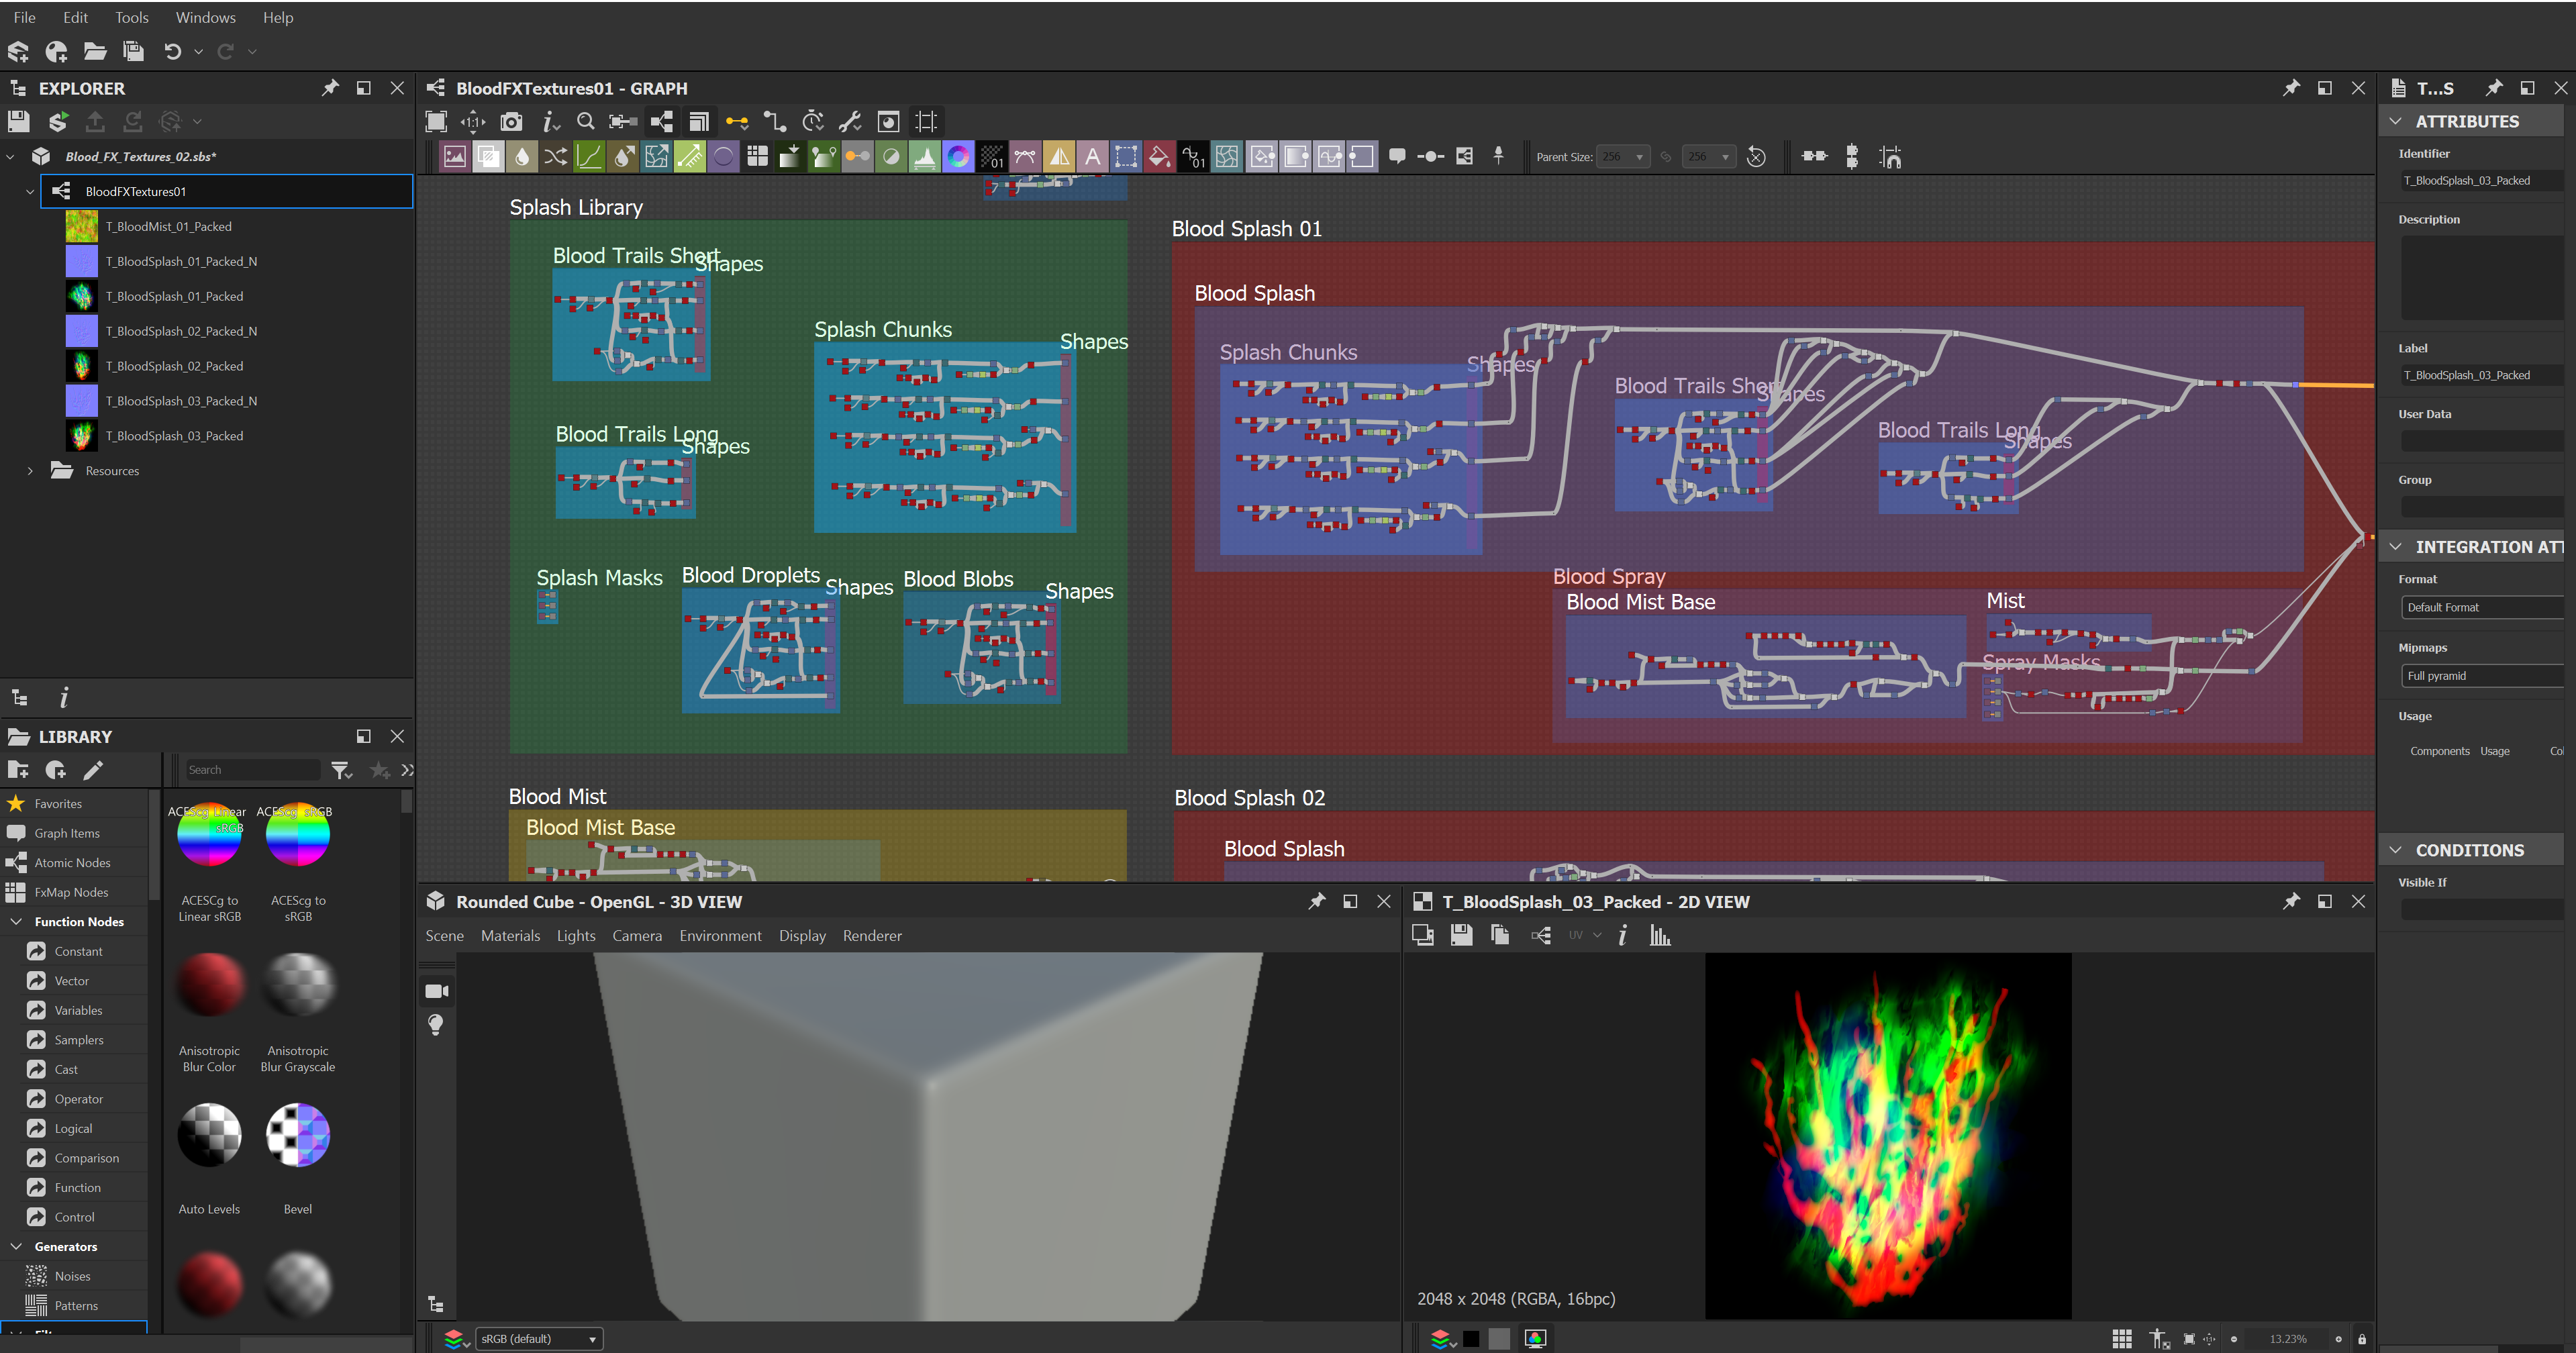Click the graph search magnifier icon
2576x1353 pixels.
coord(586,122)
